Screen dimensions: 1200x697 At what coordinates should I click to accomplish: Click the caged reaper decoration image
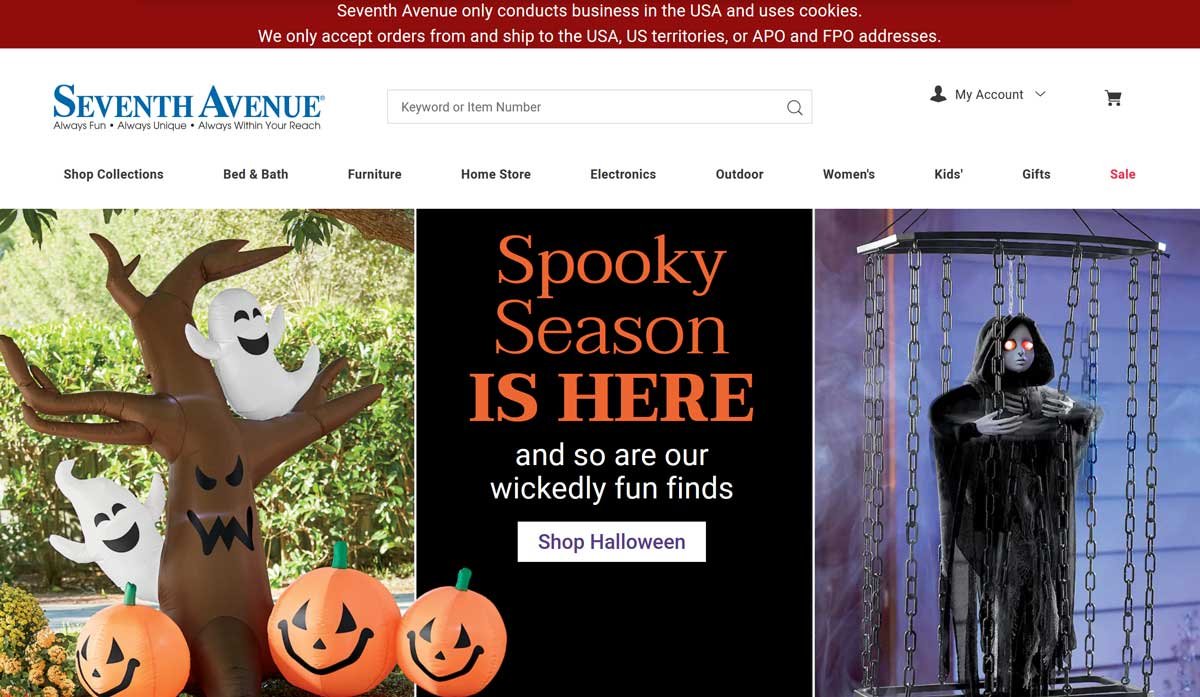click(x=1007, y=453)
